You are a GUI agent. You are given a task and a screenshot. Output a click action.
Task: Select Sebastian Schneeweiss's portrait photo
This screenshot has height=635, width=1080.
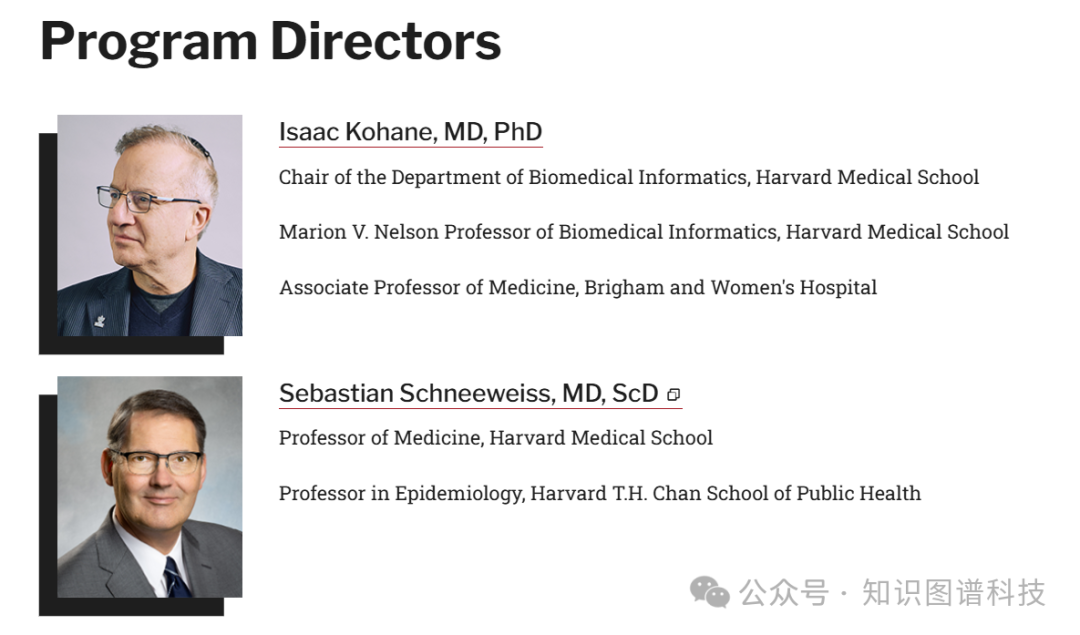[x=149, y=487]
